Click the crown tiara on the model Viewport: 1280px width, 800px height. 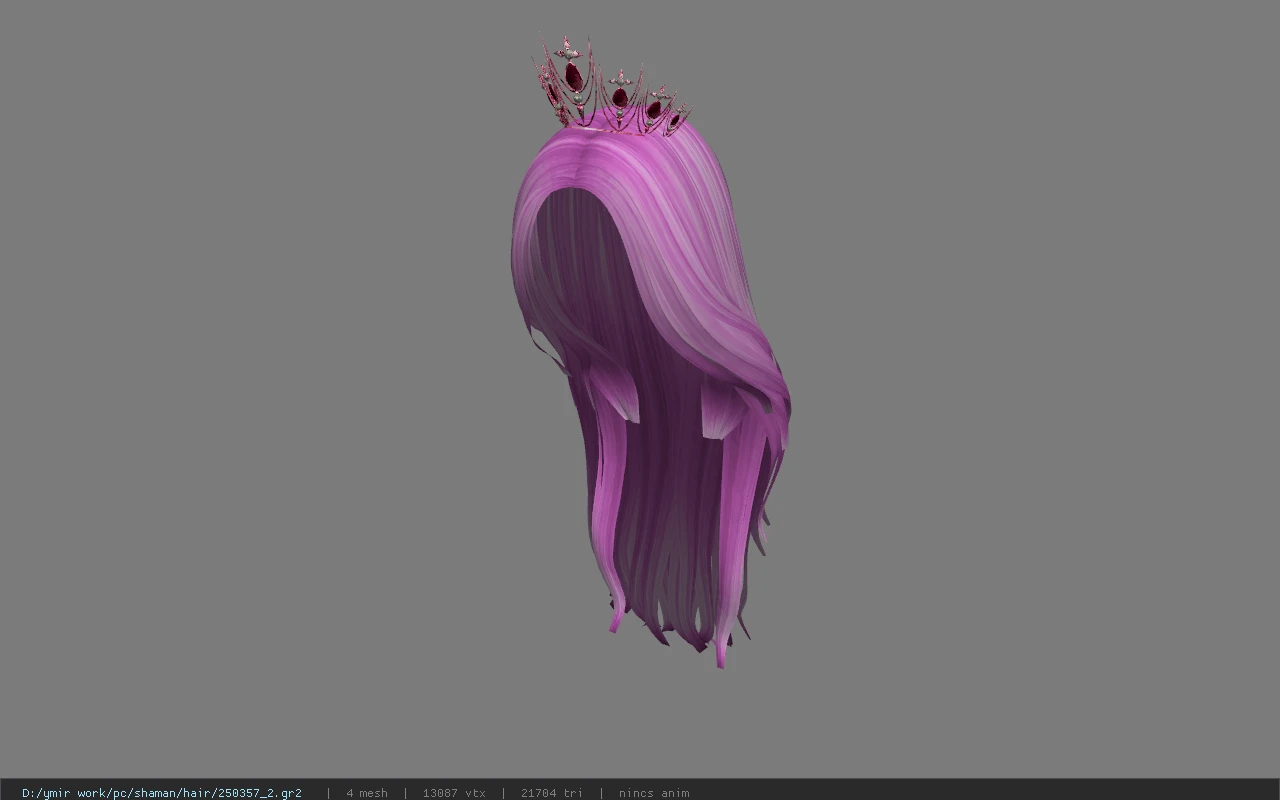(610, 88)
